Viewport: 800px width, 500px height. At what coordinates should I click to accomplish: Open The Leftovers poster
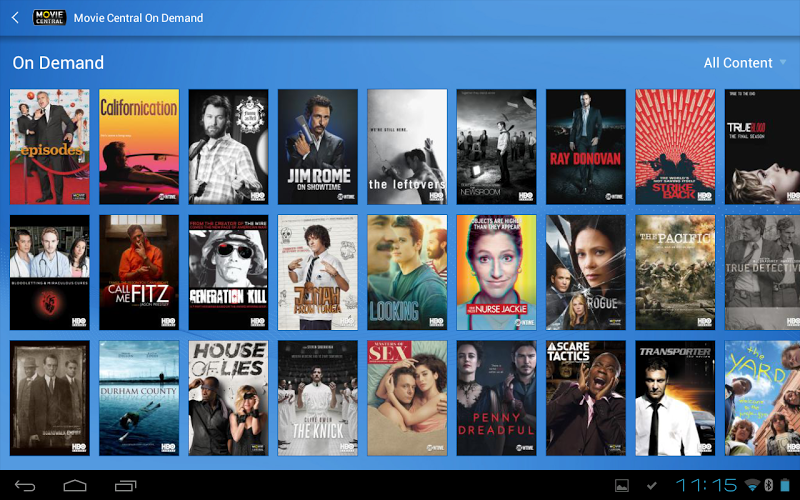(x=407, y=147)
